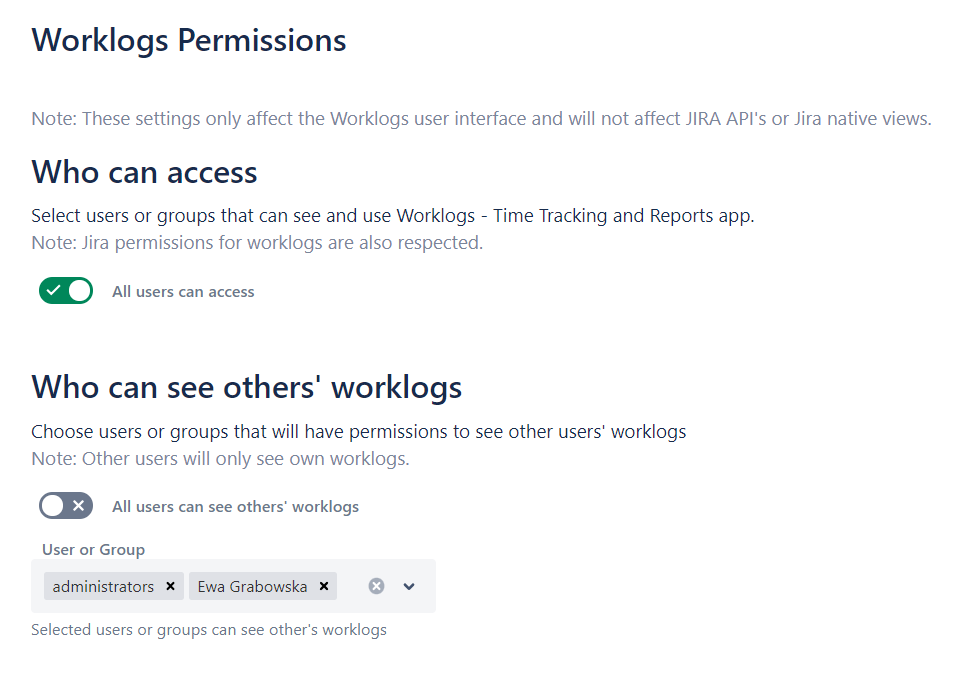Click the 'All users can access' label
The width and height of the screenshot is (970, 694).
[183, 291]
